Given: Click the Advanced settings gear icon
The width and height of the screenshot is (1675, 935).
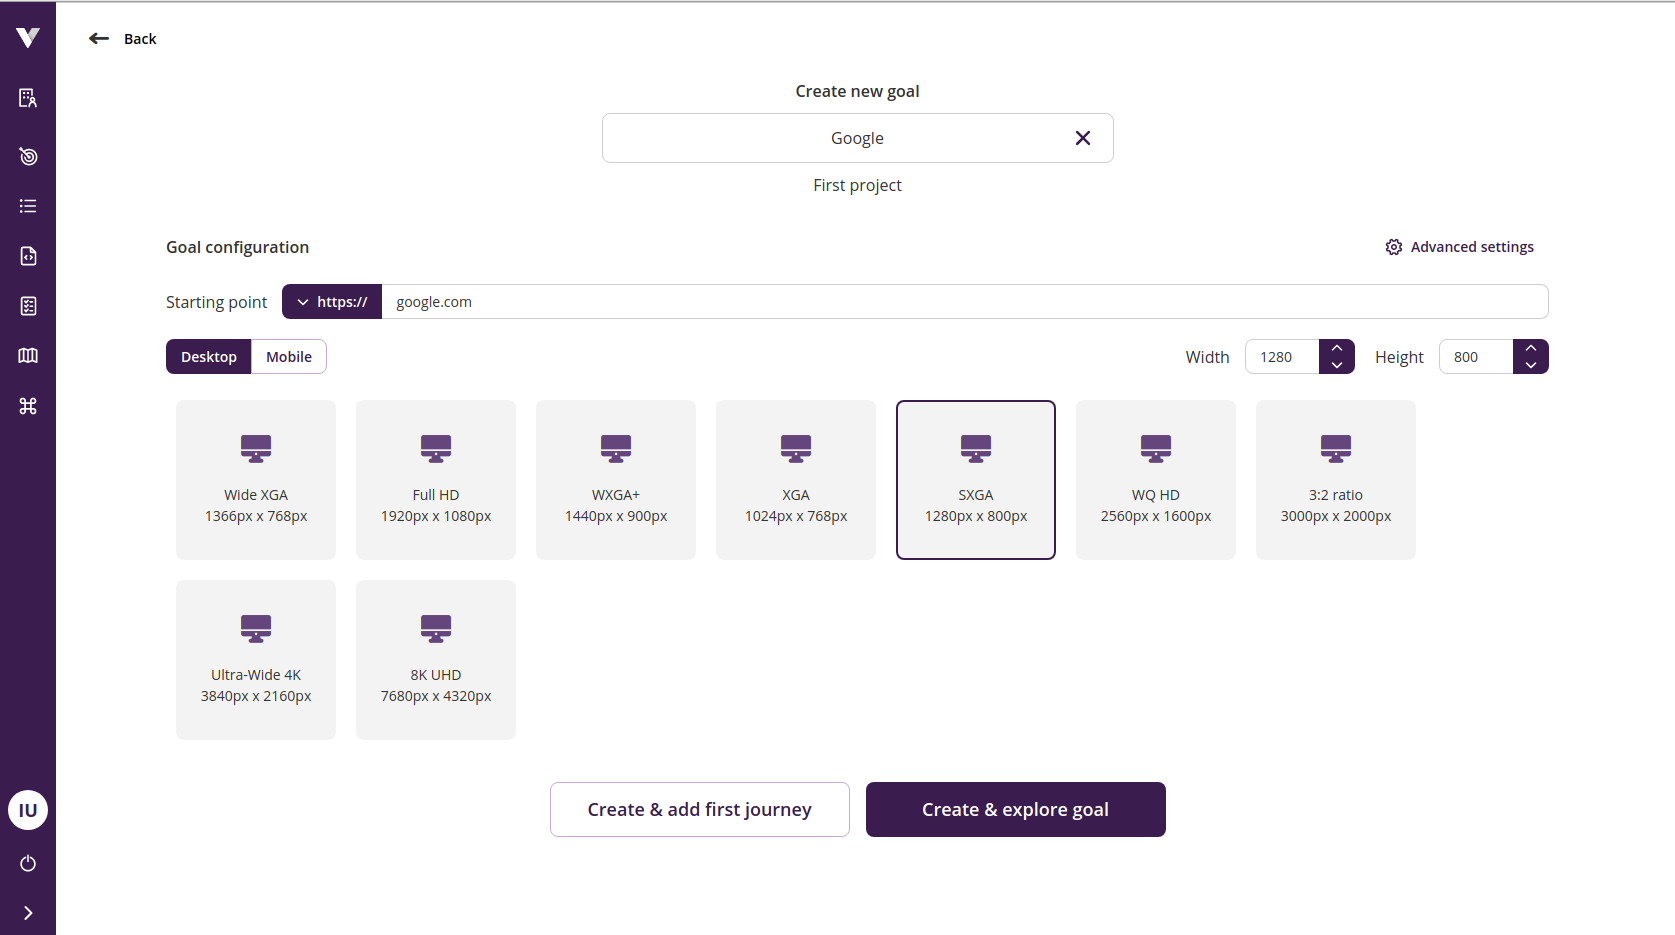Looking at the screenshot, I should click(1394, 247).
